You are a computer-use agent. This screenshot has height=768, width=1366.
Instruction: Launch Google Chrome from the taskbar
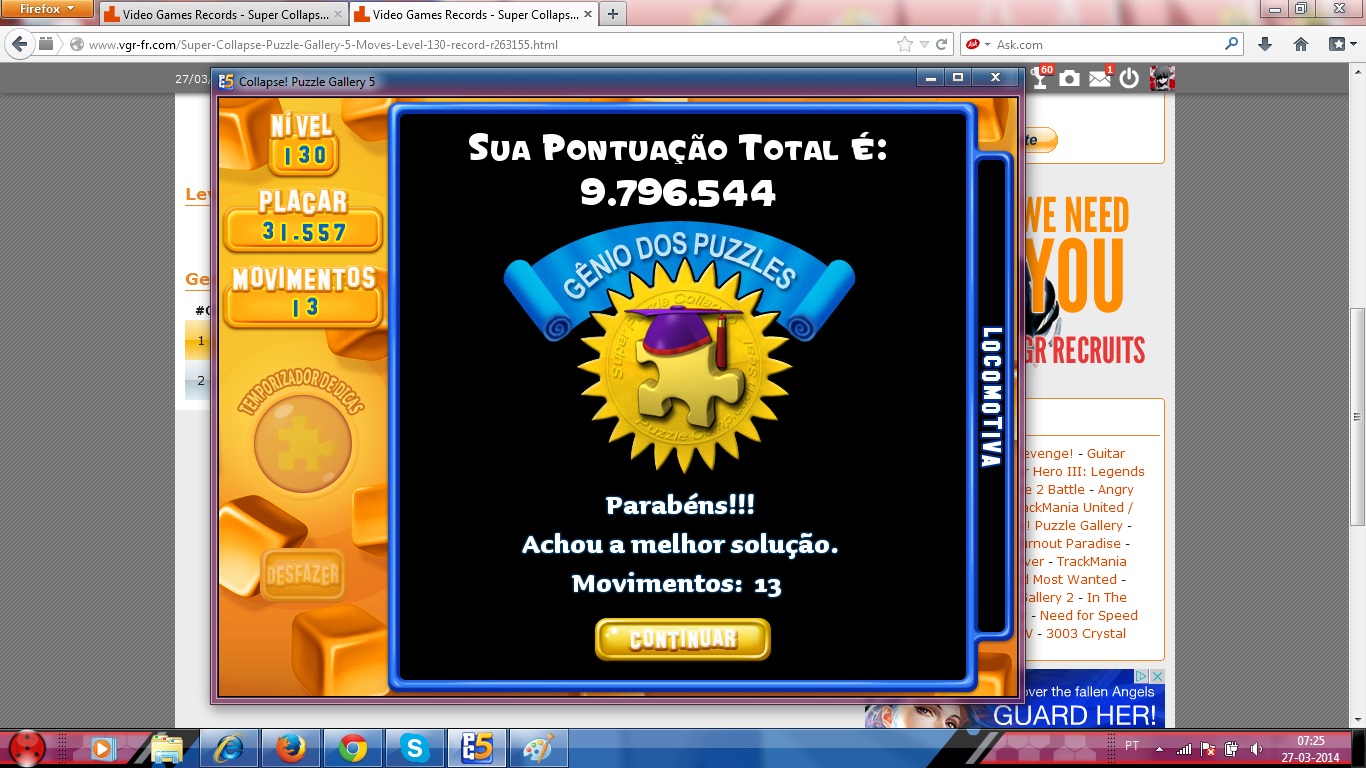352,747
